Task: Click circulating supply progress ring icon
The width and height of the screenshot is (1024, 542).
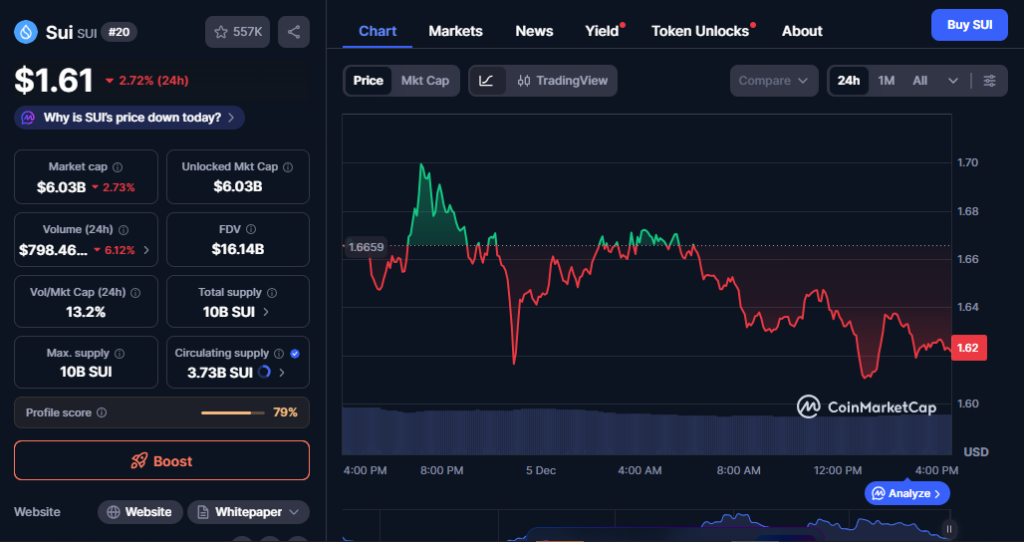Action: [x=264, y=372]
